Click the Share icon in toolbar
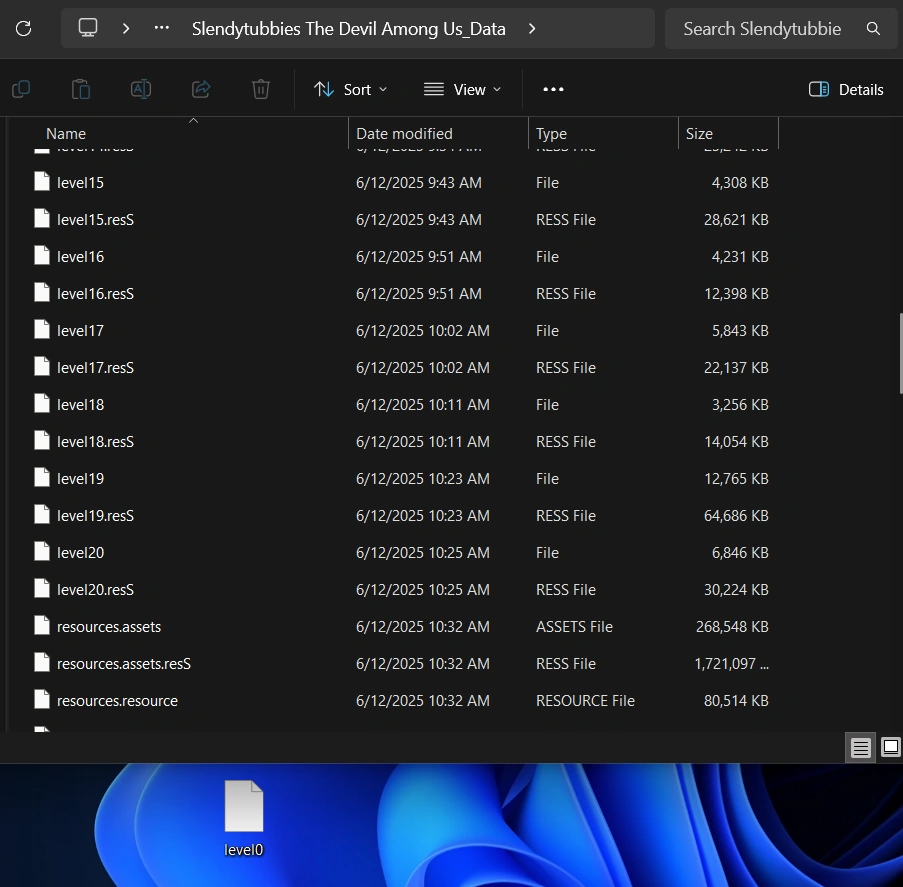This screenshot has height=887, width=903. coord(201,90)
